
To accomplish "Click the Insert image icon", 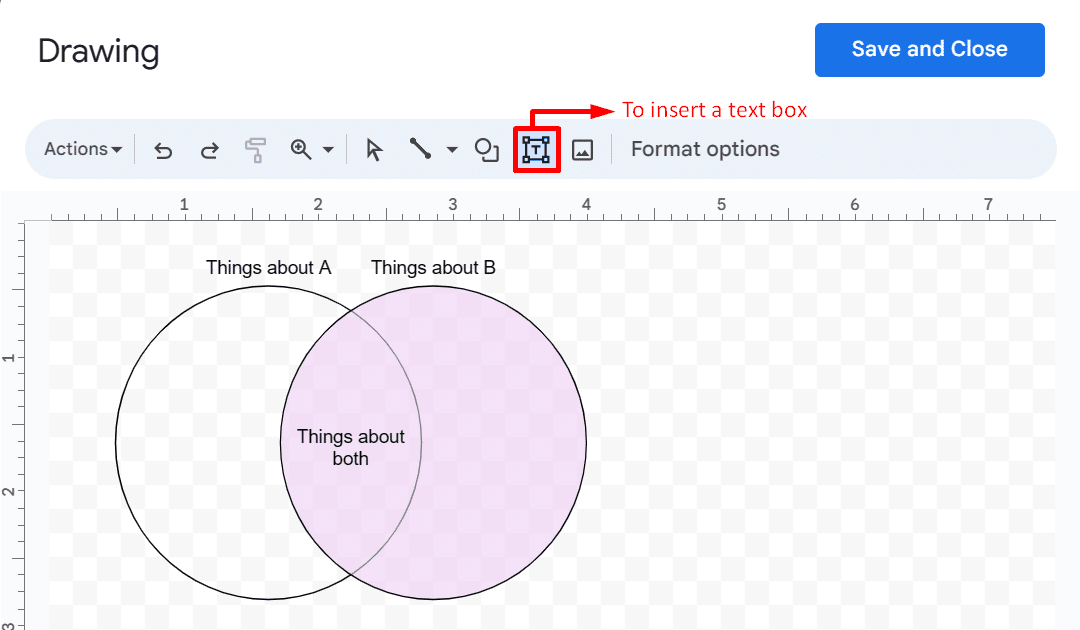I will [581, 149].
